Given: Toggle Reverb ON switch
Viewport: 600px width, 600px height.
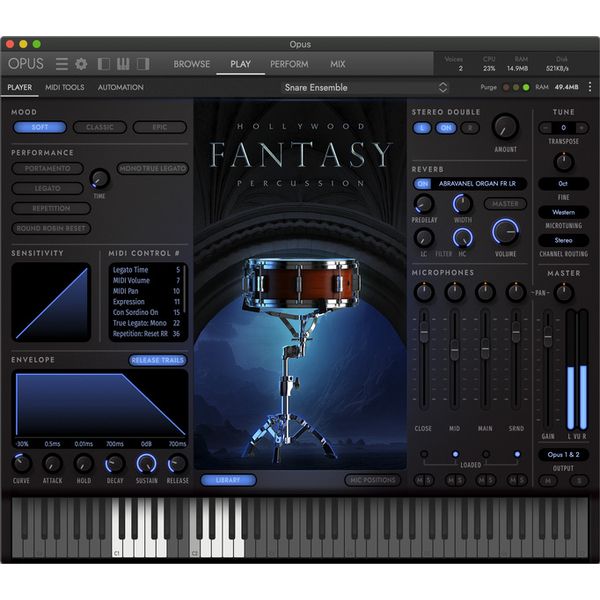Looking at the screenshot, I should [x=422, y=184].
